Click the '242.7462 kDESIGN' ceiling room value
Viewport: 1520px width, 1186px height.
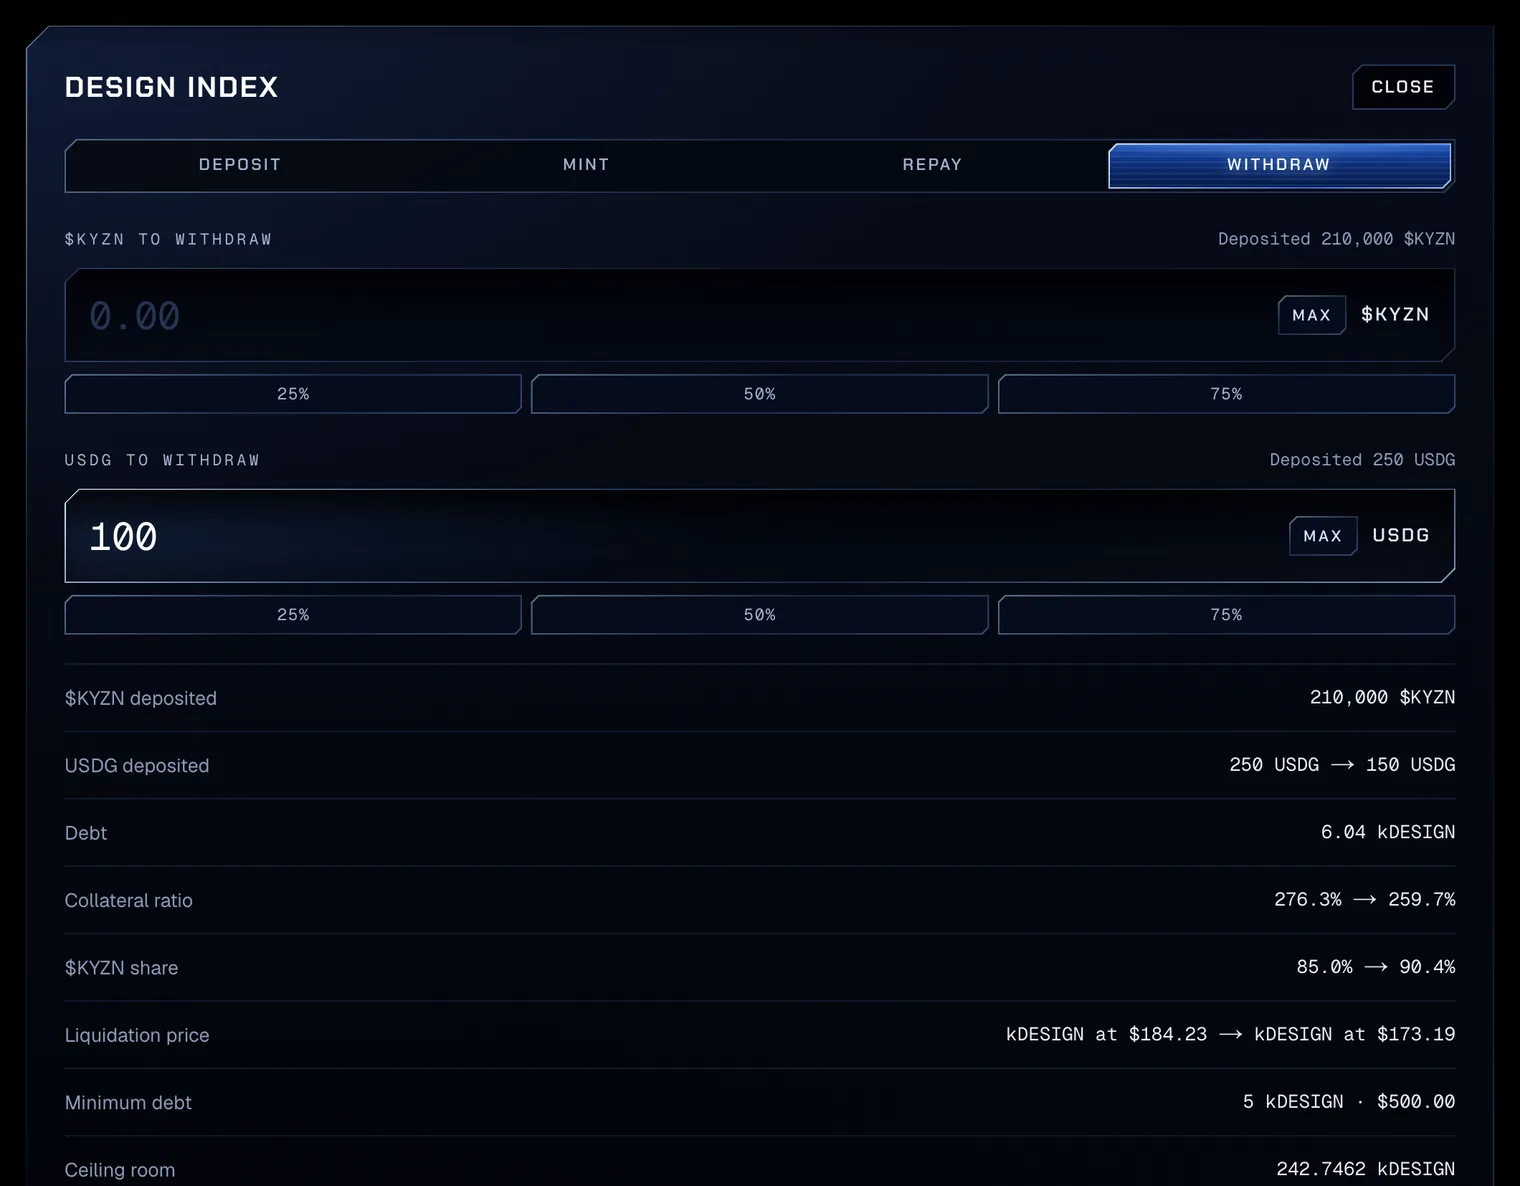tap(1366, 1169)
